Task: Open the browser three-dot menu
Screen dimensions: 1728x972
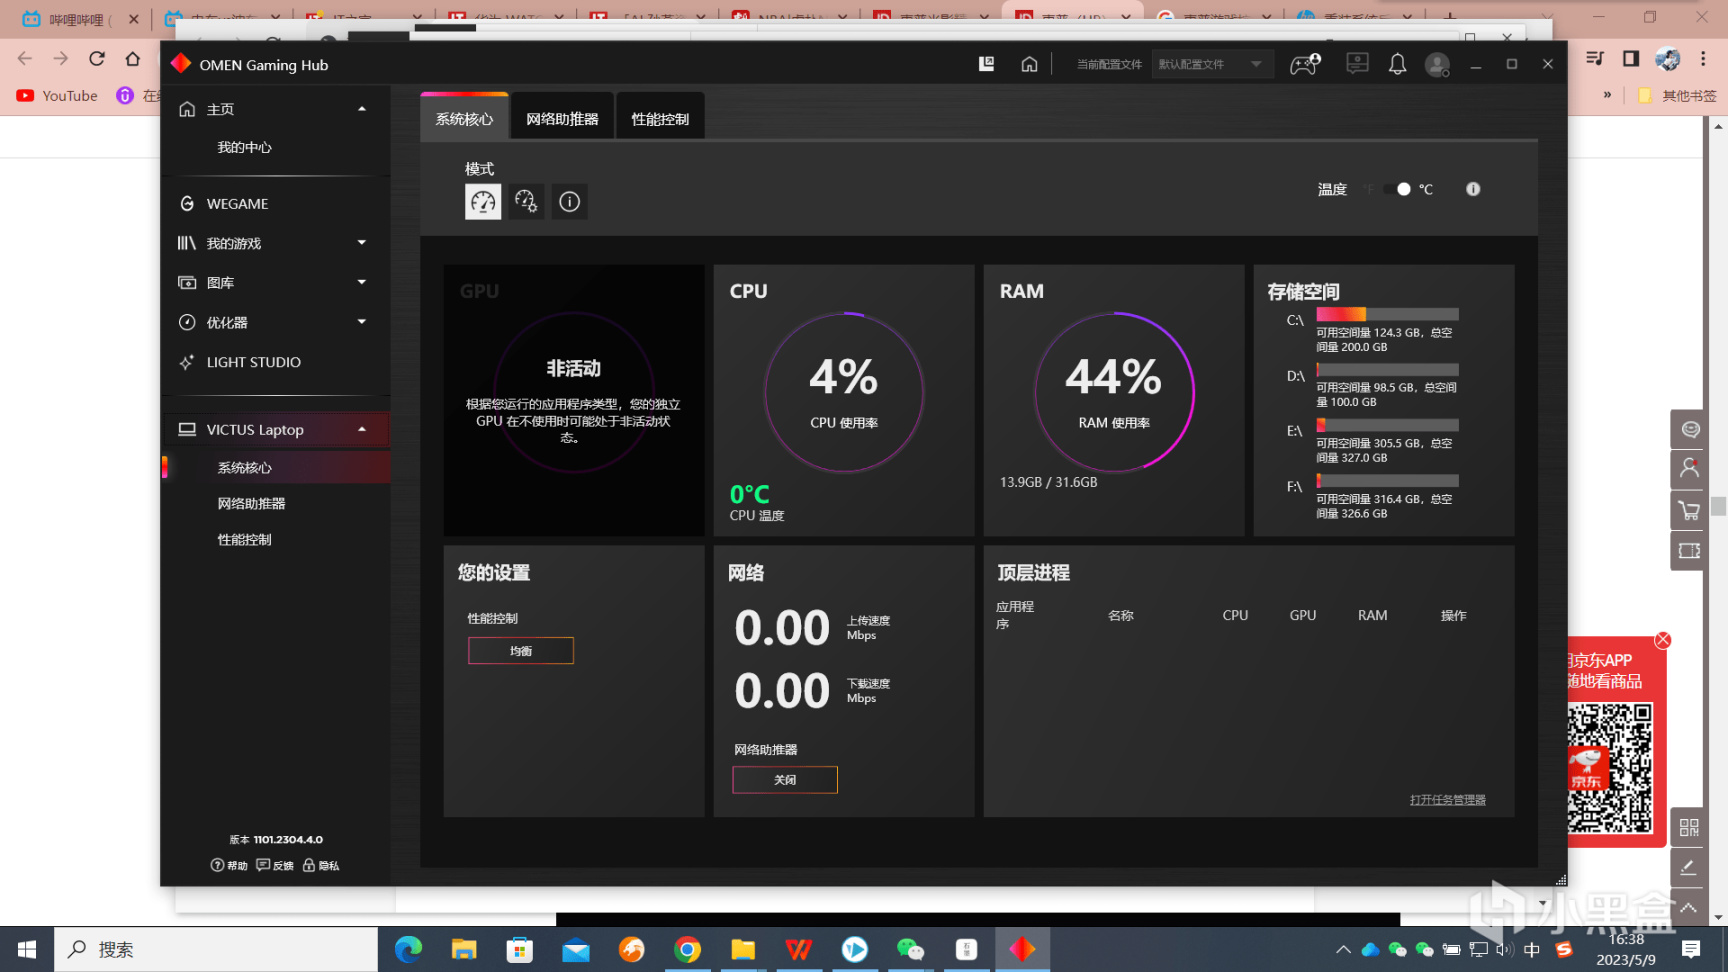Action: pos(1703,59)
